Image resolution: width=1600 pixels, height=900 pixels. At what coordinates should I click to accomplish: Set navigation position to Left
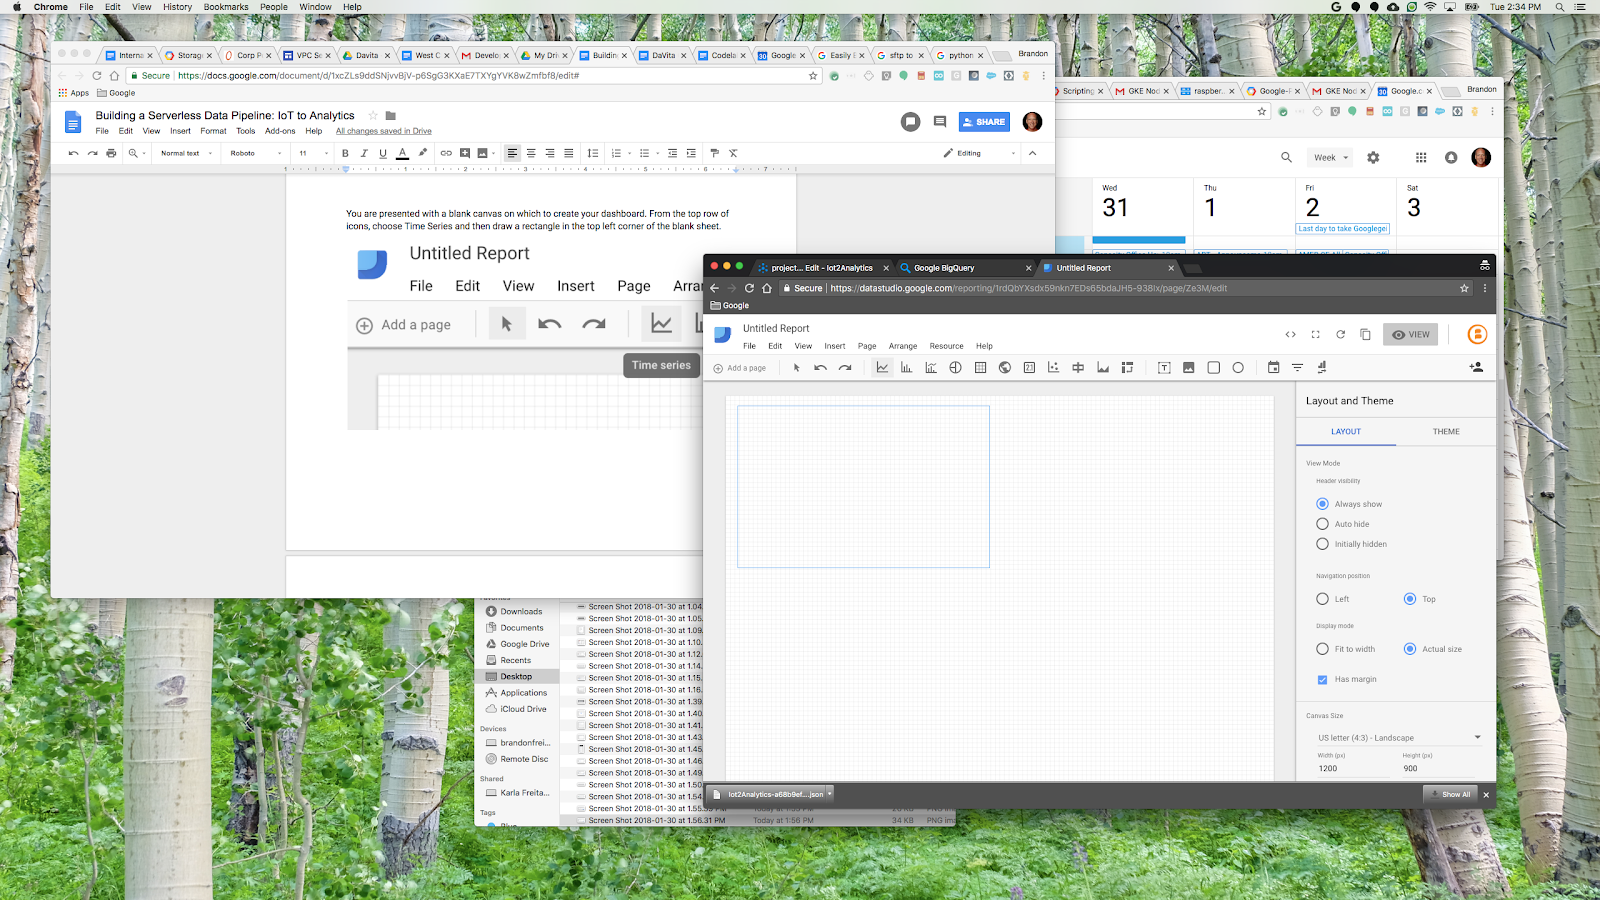(1323, 599)
